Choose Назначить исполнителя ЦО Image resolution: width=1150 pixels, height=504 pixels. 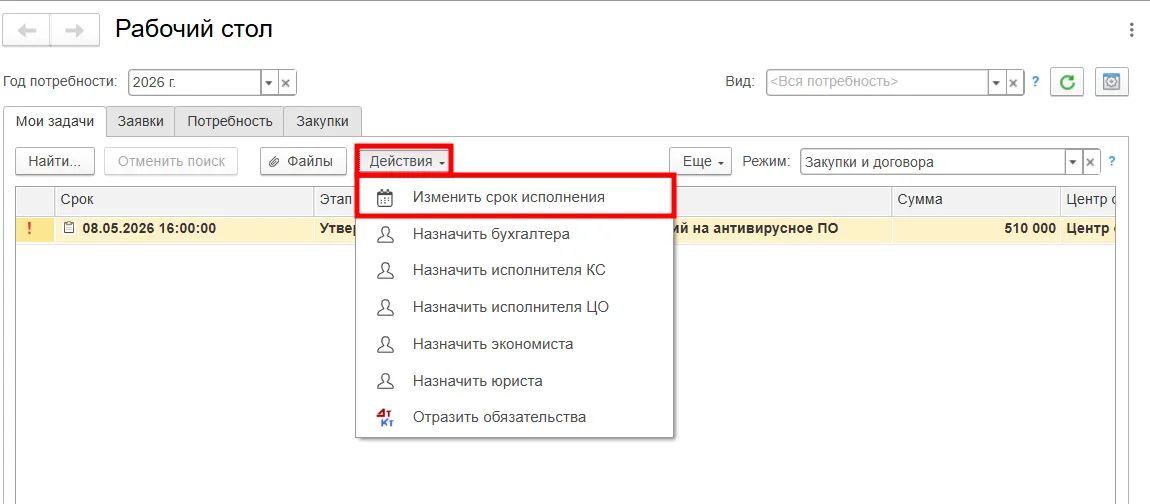tap(514, 307)
